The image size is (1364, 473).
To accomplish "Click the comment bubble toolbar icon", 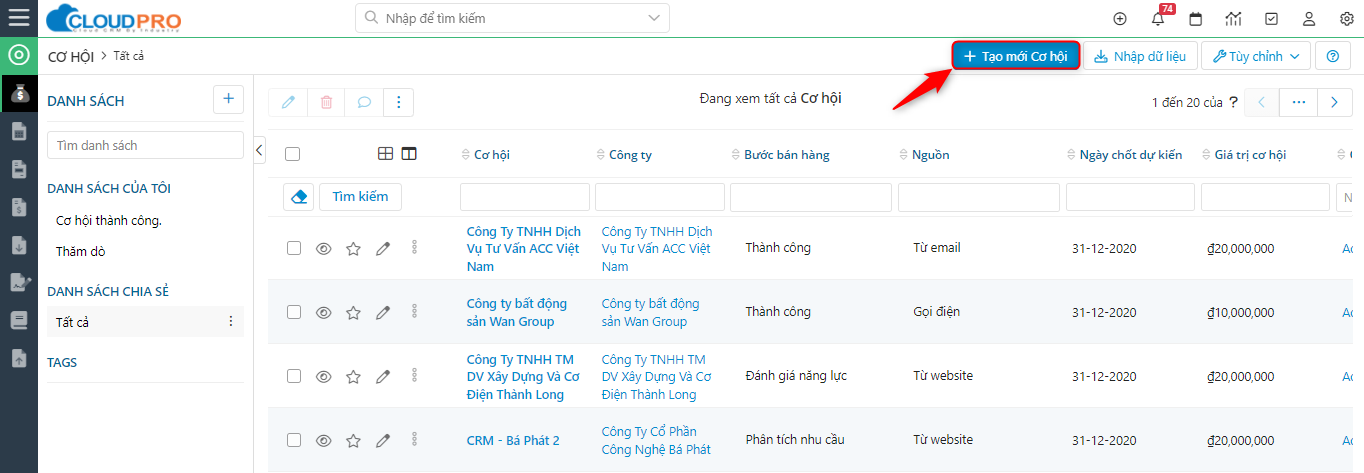I will pos(364,102).
